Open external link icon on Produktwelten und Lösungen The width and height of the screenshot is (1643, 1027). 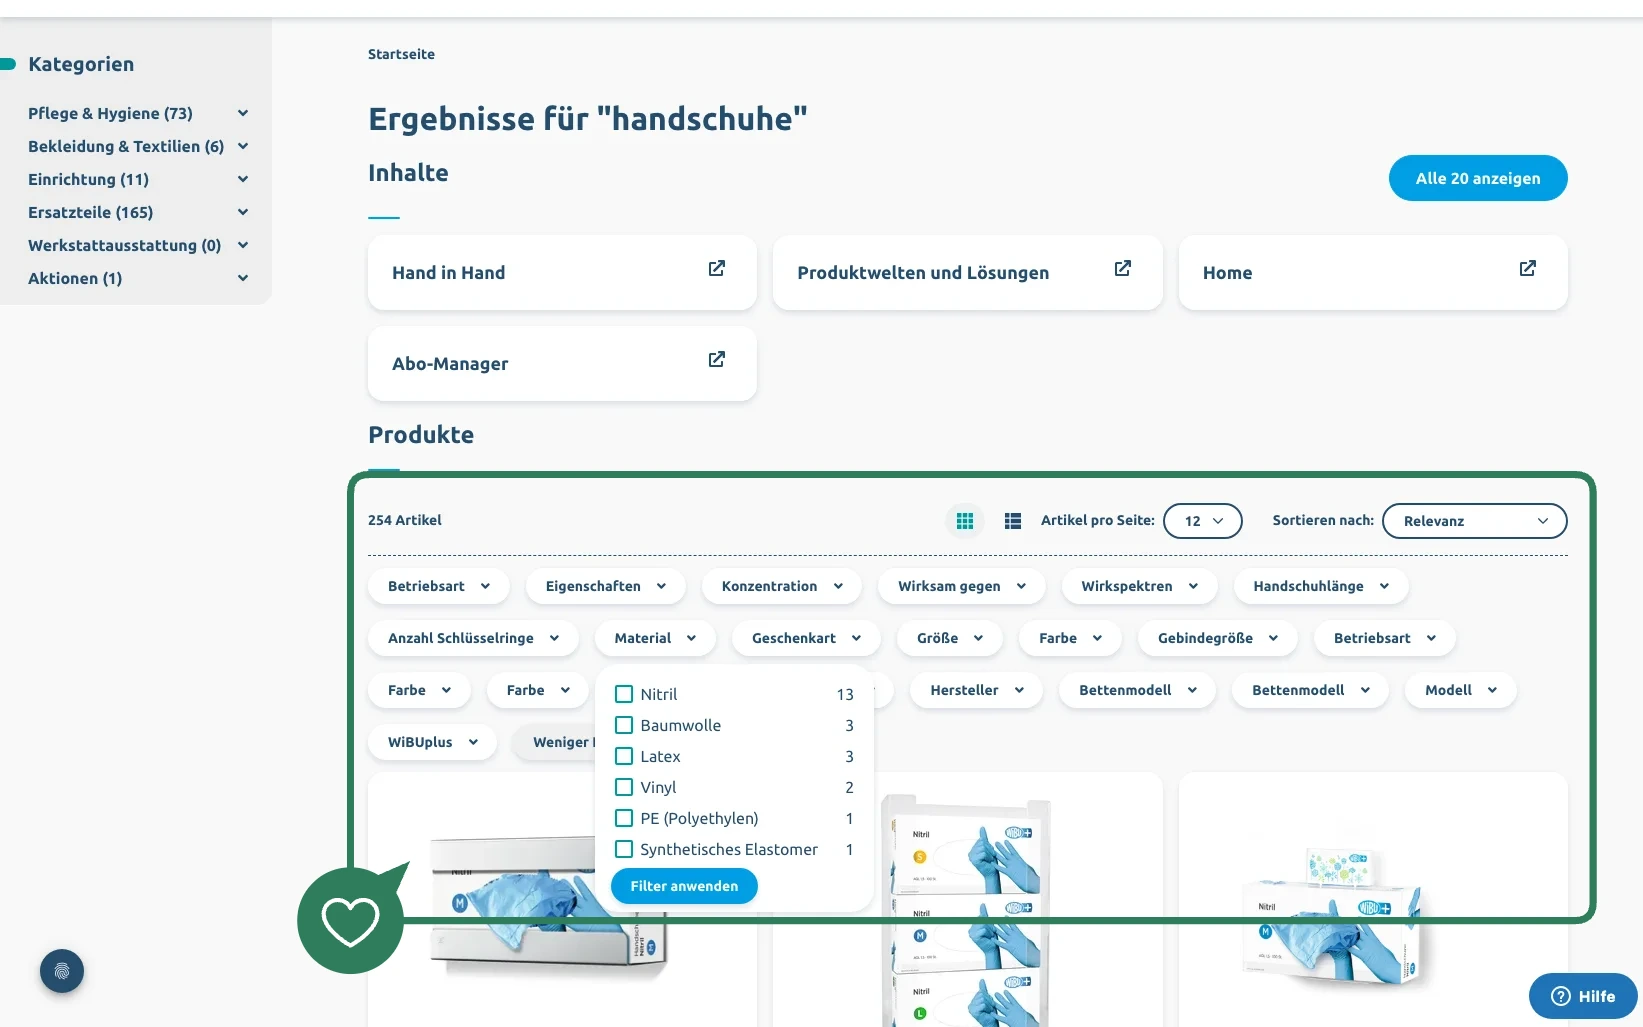coord(1123,268)
